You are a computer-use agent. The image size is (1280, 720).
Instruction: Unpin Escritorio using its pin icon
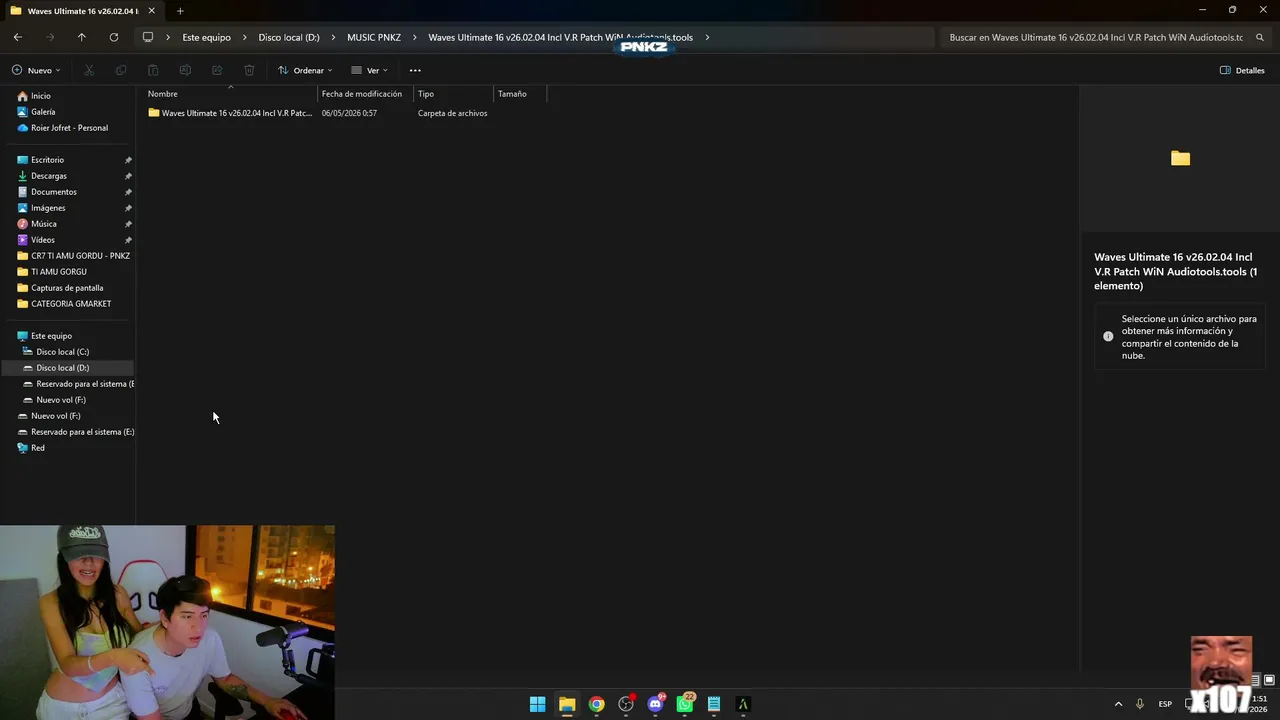(x=128, y=160)
